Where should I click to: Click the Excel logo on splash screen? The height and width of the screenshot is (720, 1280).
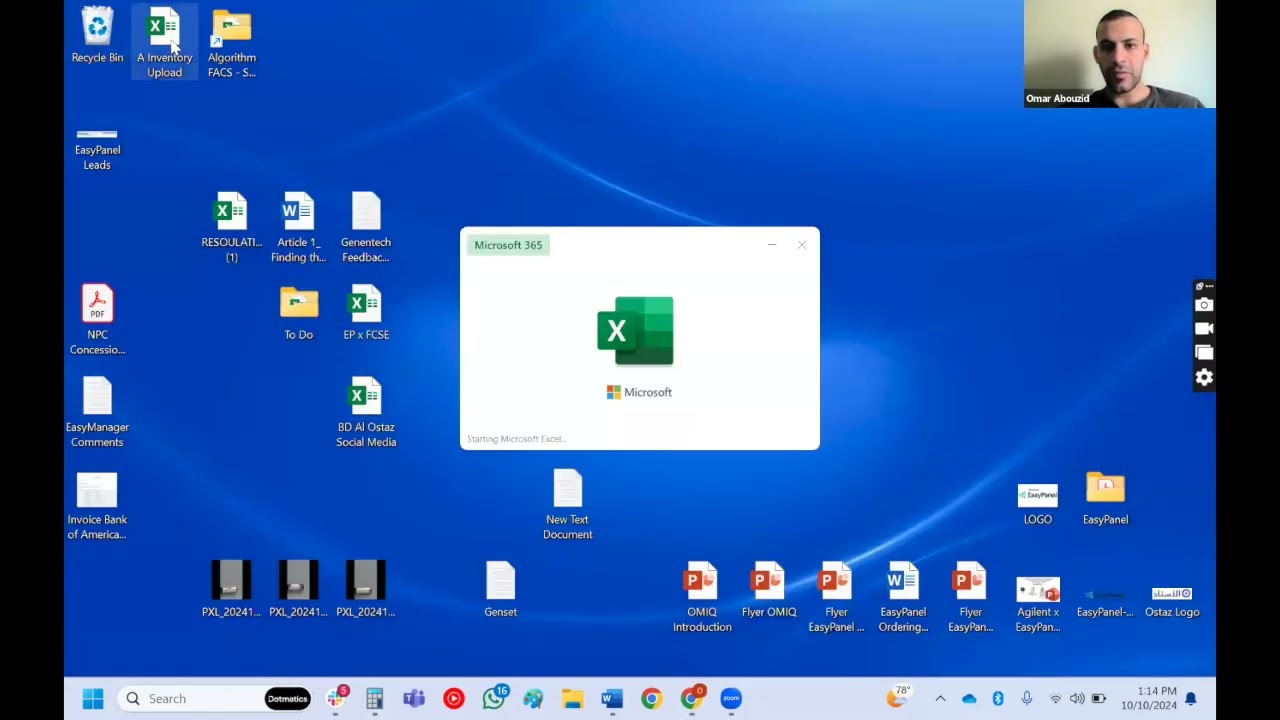(636, 331)
